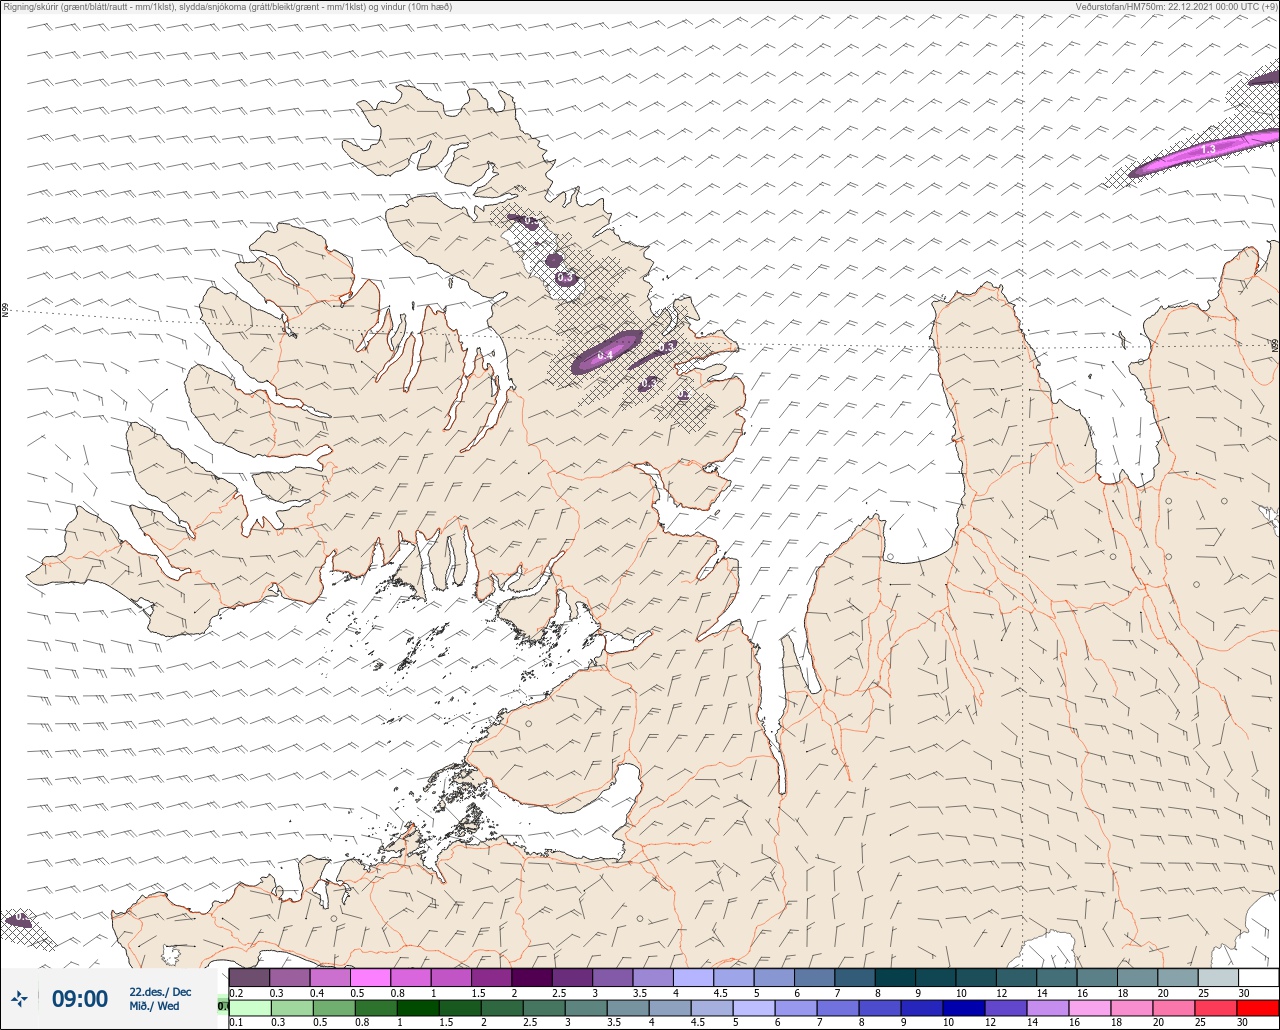Pick the bottom-row grey-green swatch labeled 3
The height and width of the screenshot is (1030, 1280).
[586, 1007]
